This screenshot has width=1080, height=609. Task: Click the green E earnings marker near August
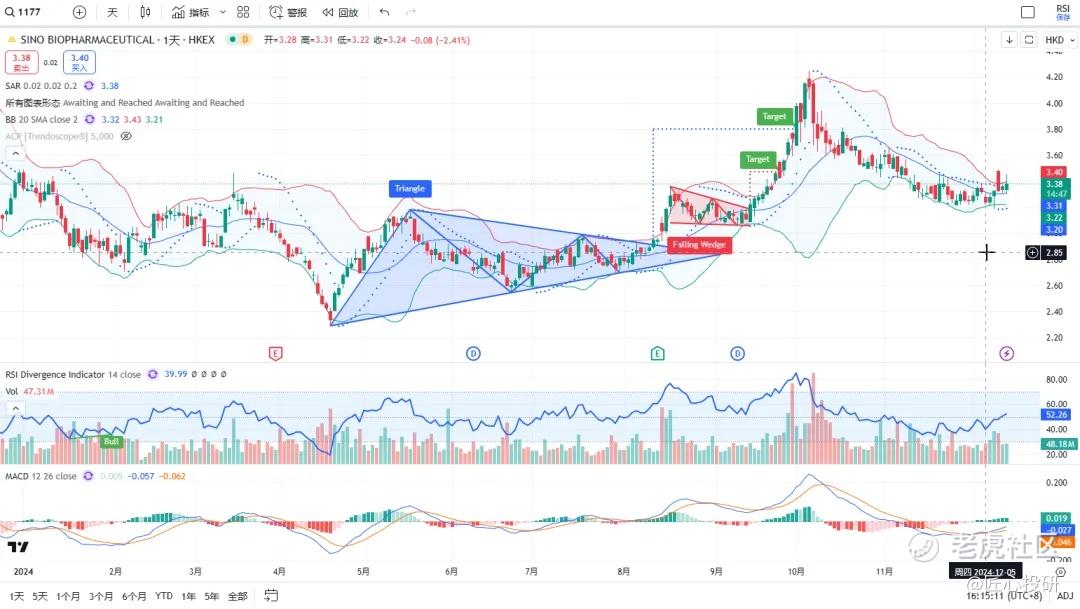tap(657, 353)
